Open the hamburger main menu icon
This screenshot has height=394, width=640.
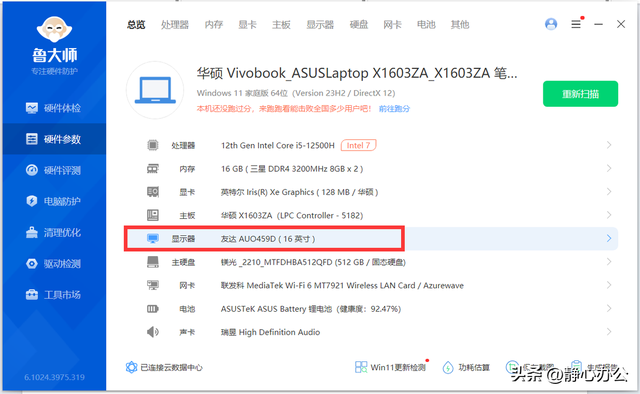pos(576,24)
